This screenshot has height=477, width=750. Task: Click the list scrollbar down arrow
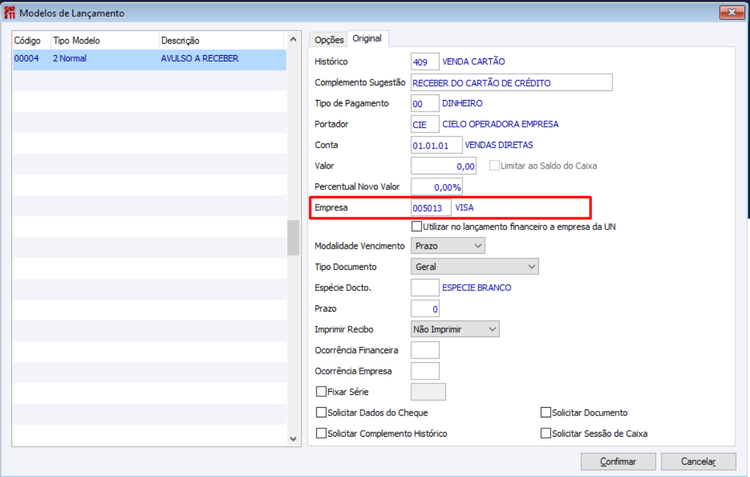(293, 439)
